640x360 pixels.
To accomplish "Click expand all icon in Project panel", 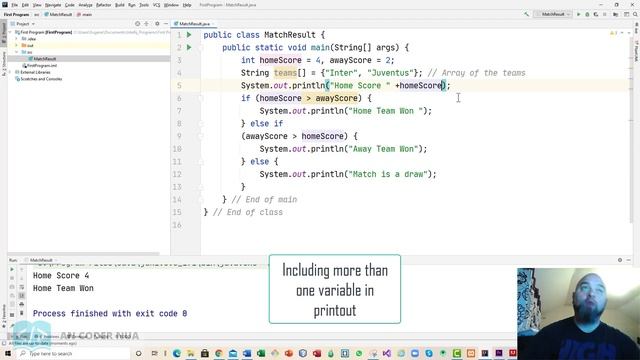I will (x=147, y=24).
